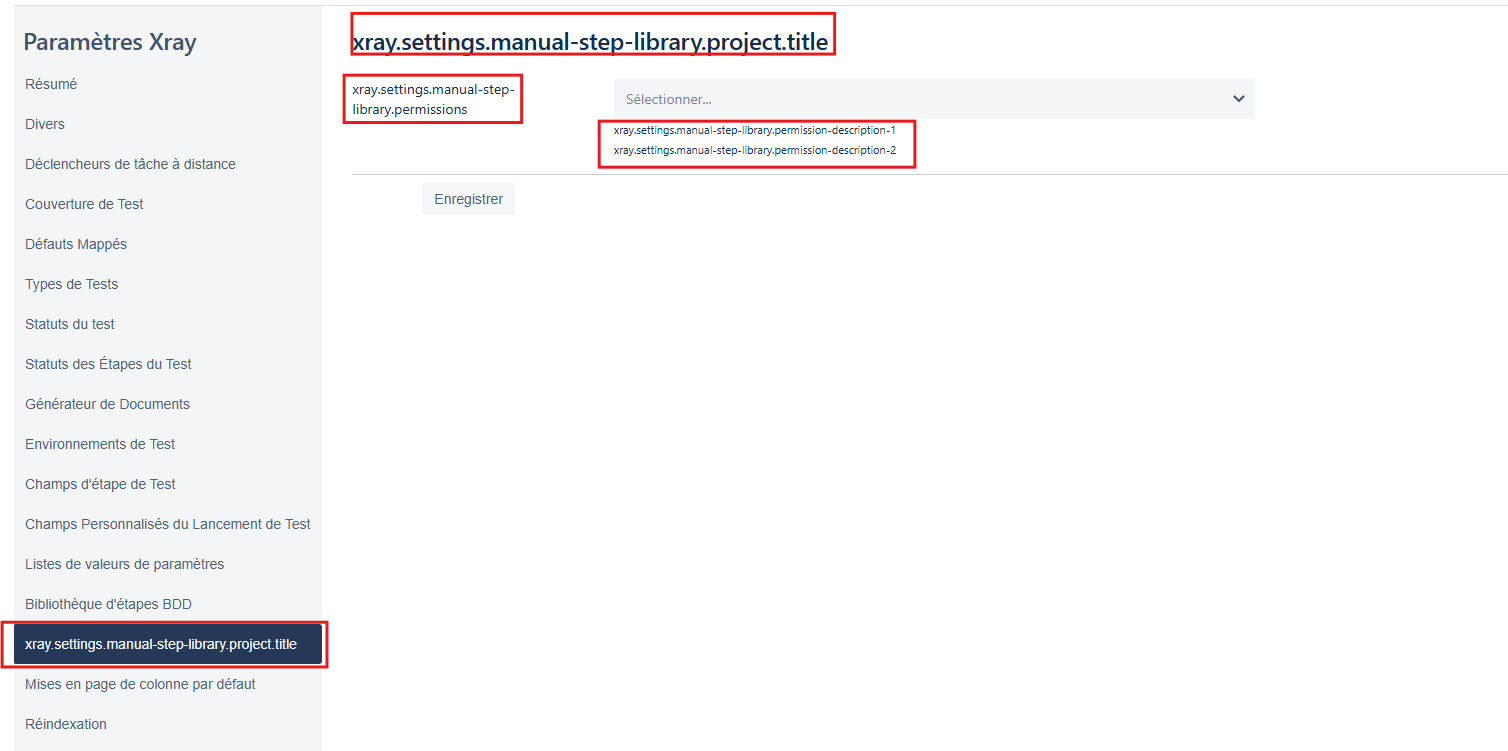Viewport: 1508px width, 751px height.
Task: Open Environnements de Test settings
Action: [x=100, y=444]
